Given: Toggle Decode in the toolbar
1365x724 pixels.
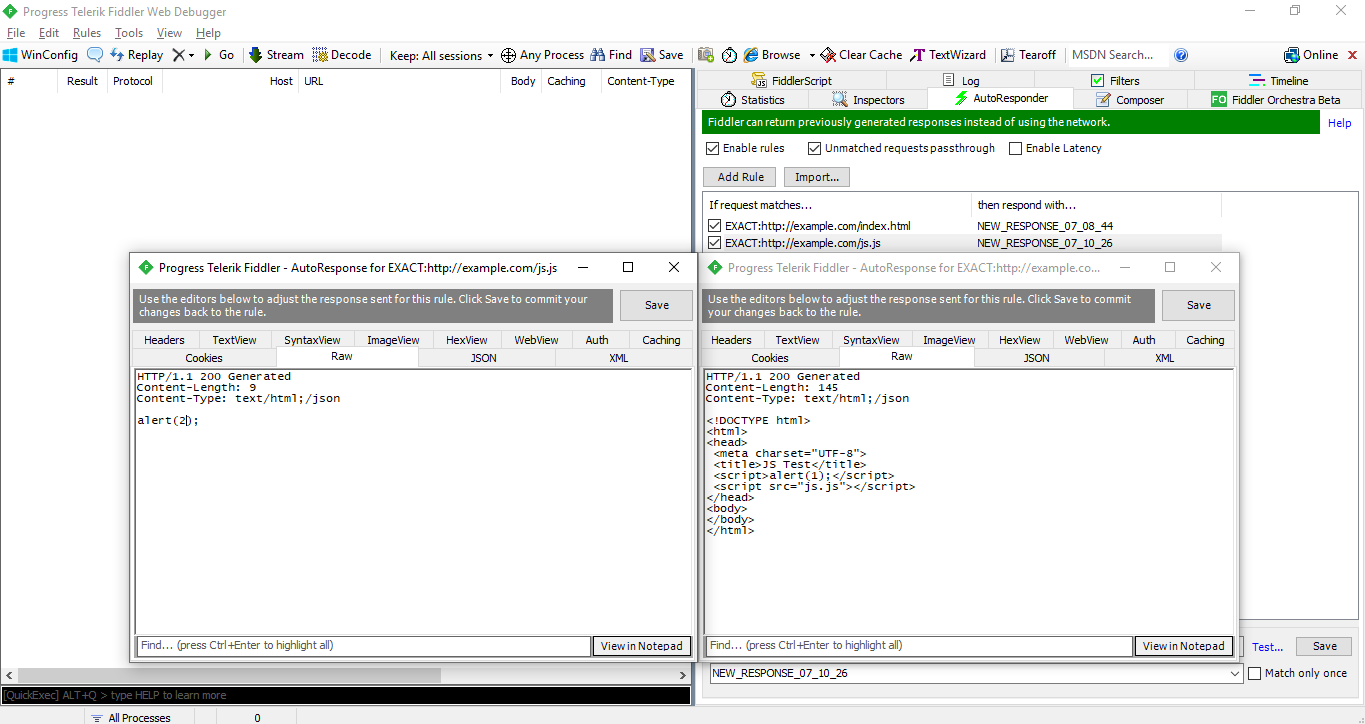Looking at the screenshot, I should [x=342, y=55].
